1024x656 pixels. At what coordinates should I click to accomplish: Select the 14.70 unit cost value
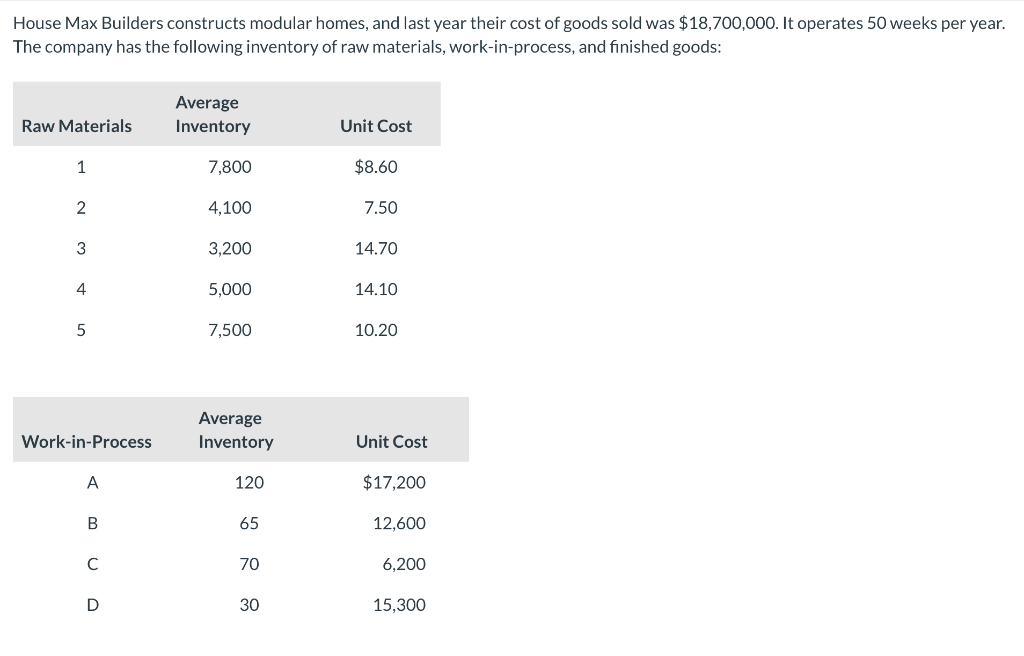376,248
